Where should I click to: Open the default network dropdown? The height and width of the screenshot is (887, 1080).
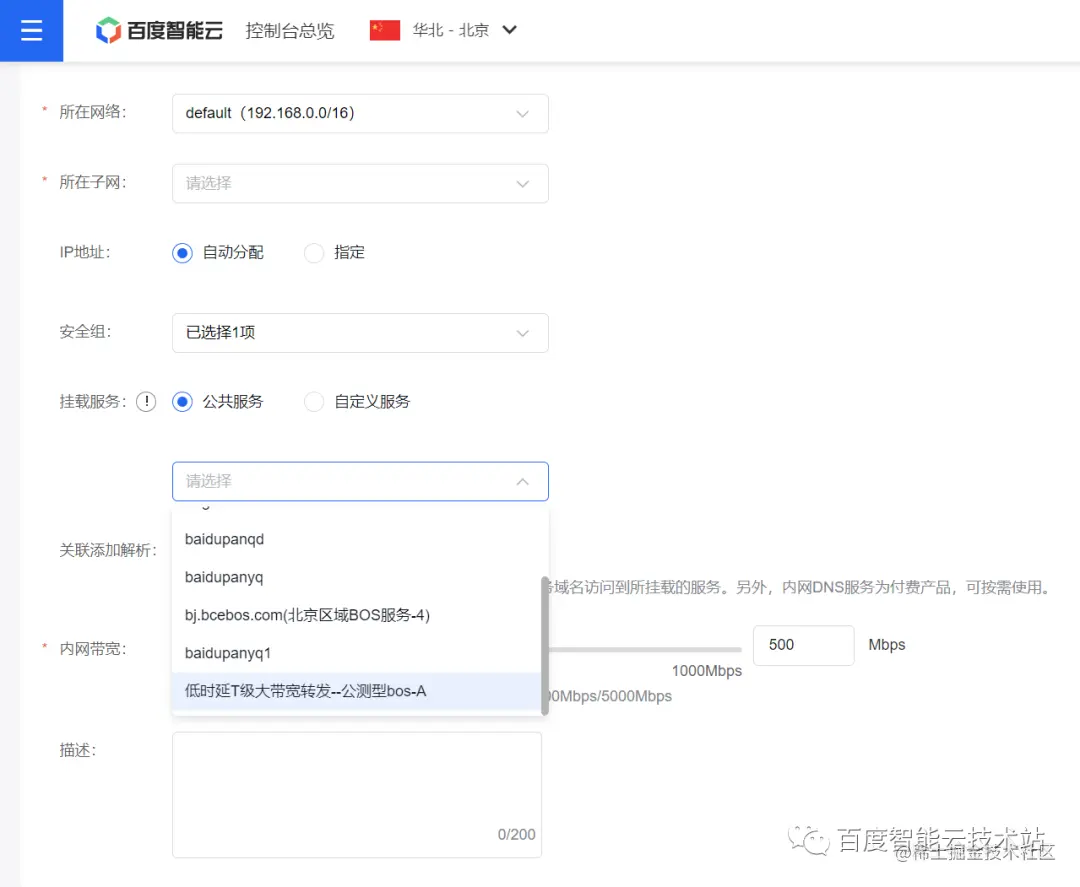click(x=360, y=113)
